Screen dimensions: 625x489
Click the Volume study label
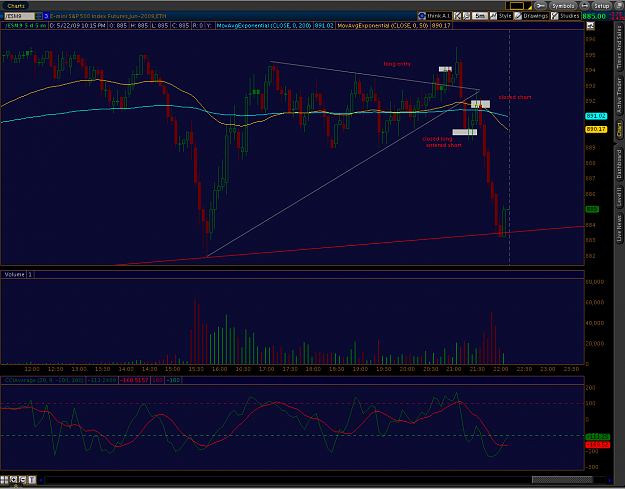[x=15, y=275]
